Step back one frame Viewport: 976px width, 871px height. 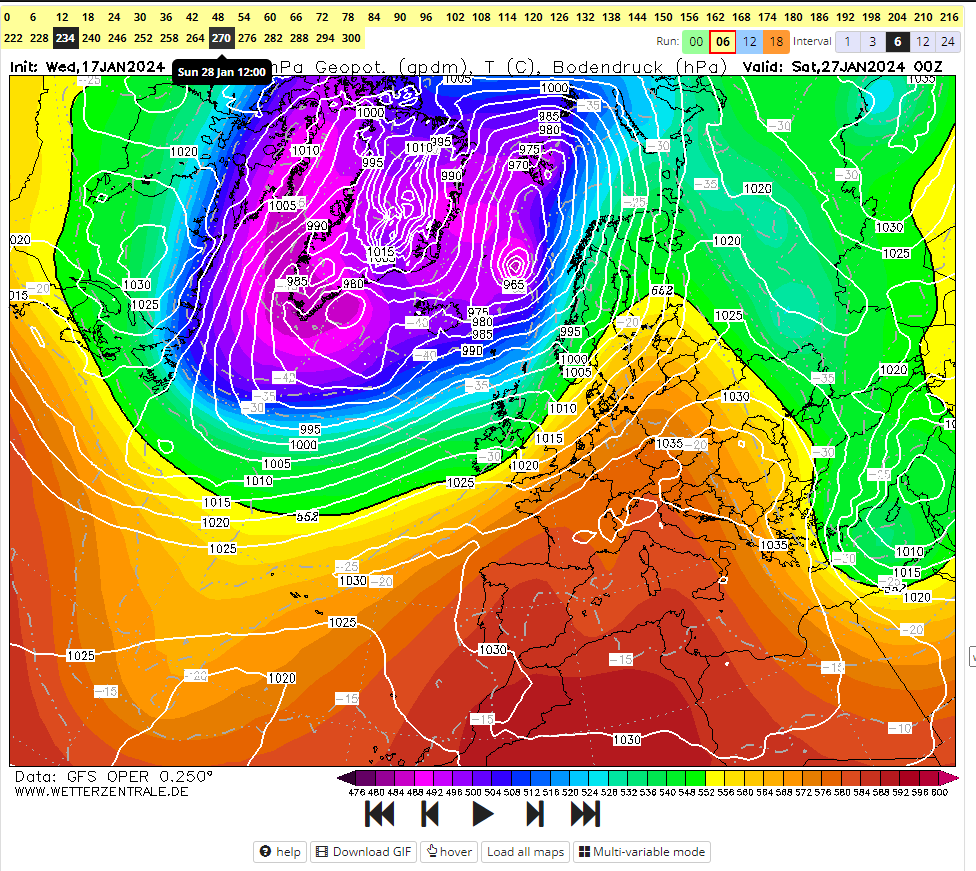pyautogui.click(x=430, y=814)
